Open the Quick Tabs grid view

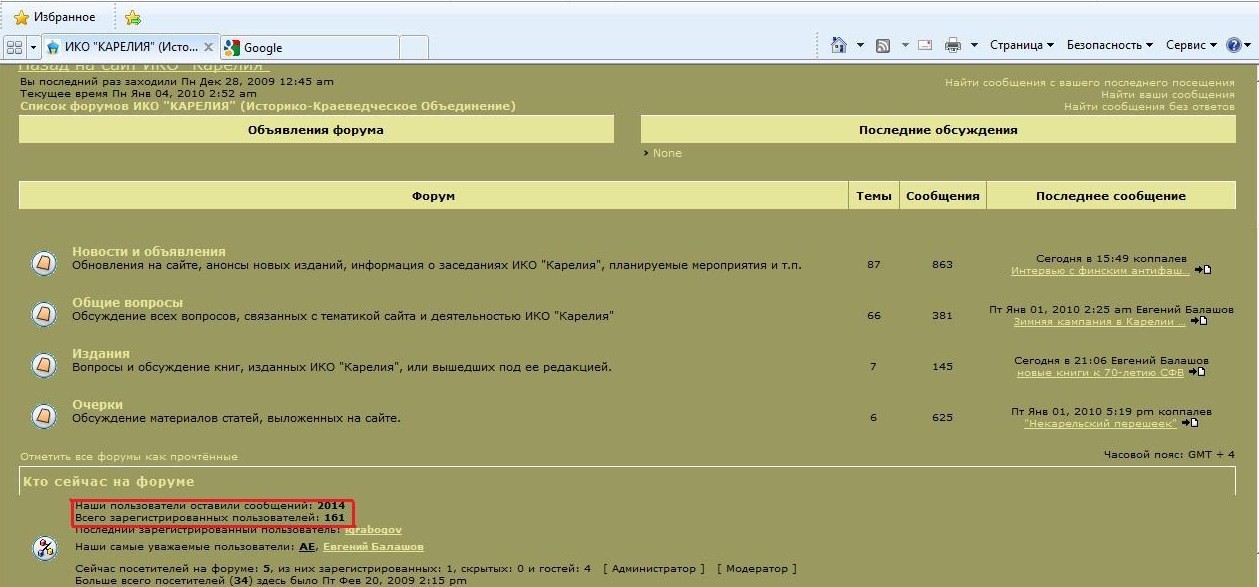[14, 47]
